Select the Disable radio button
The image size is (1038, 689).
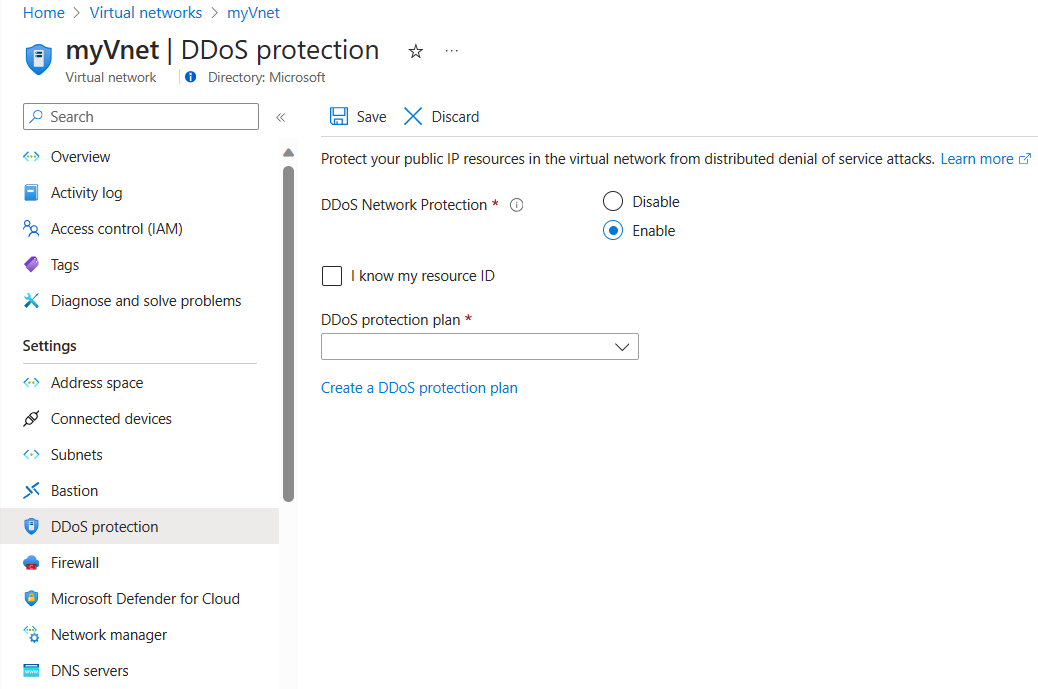click(x=613, y=202)
